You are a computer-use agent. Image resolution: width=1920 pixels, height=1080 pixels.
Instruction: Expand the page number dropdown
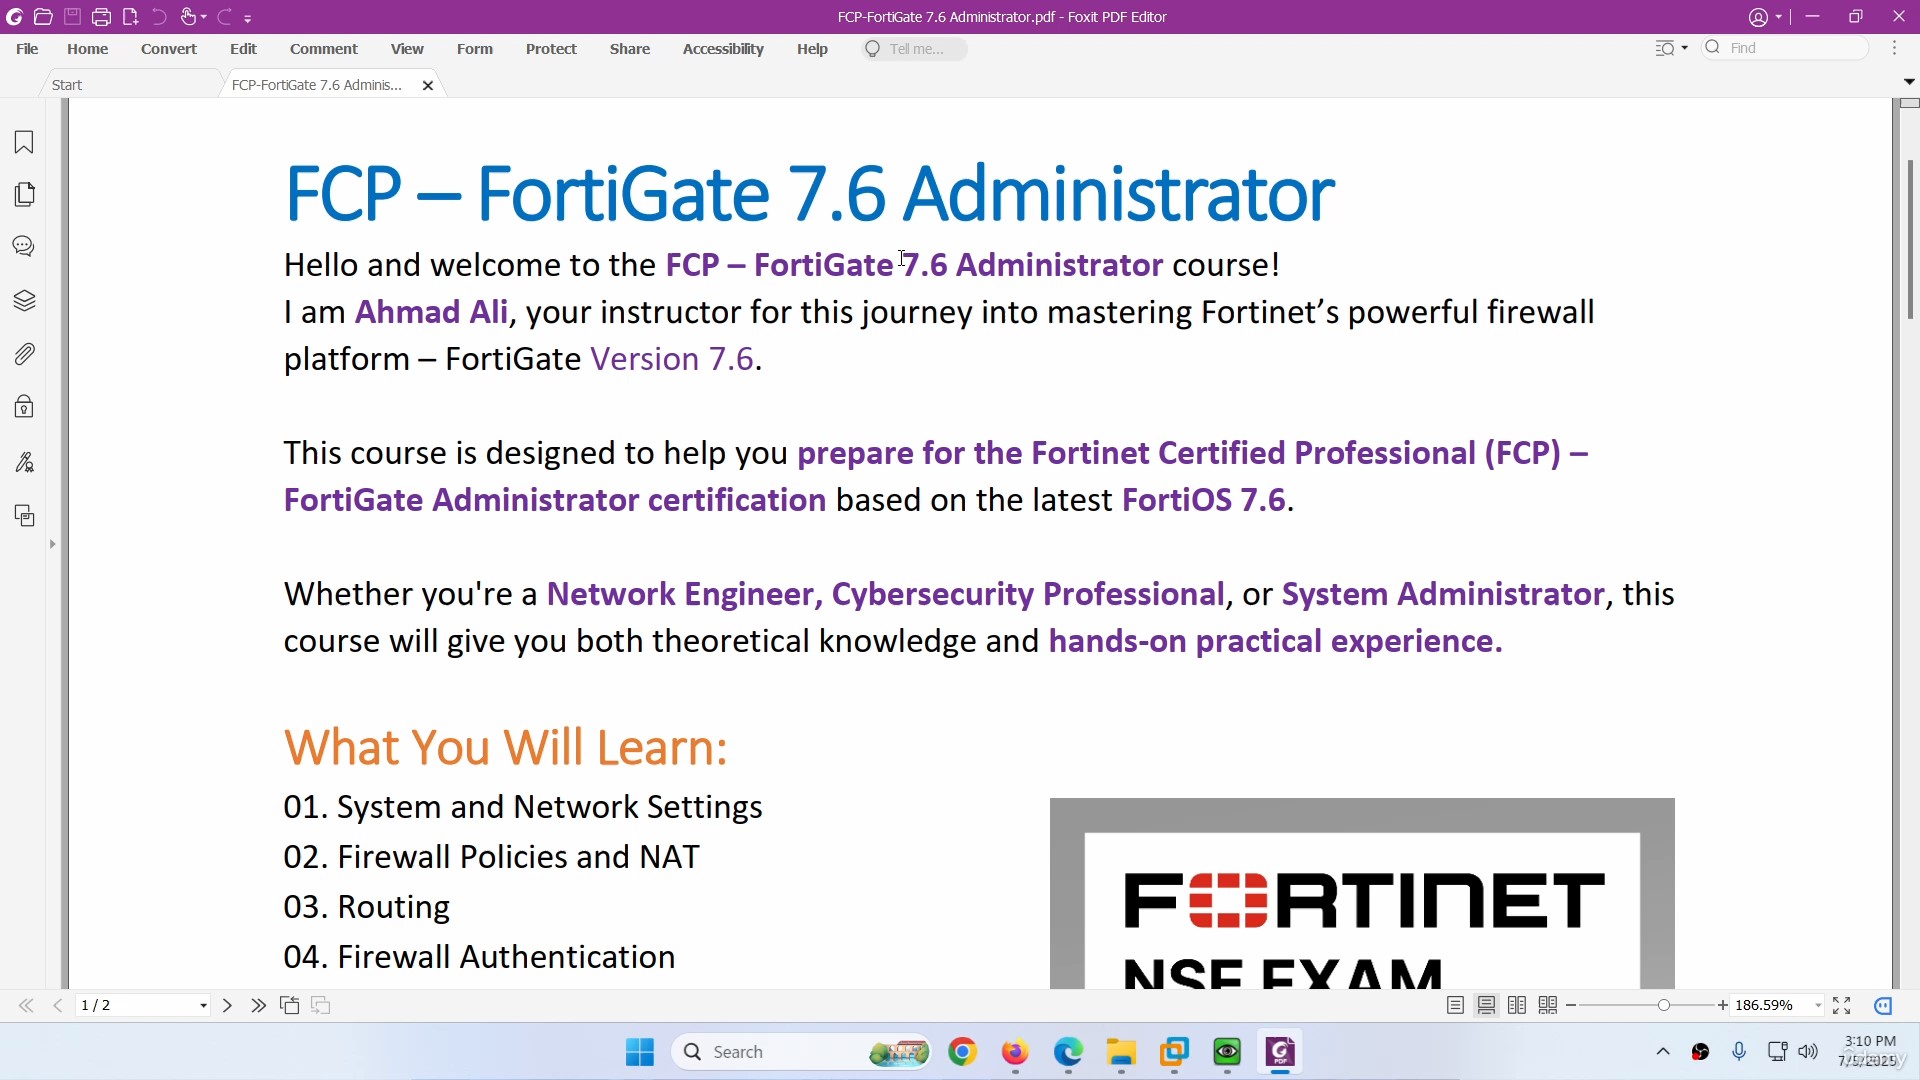204,1006
